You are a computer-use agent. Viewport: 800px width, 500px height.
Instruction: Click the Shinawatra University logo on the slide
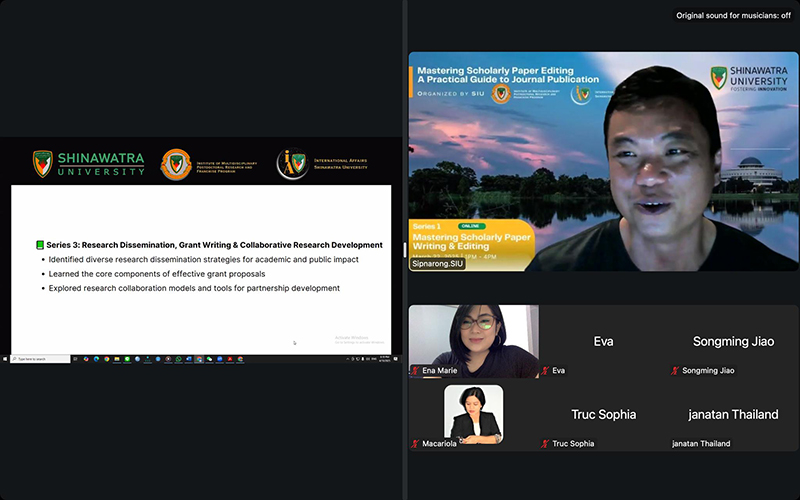click(x=88, y=164)
